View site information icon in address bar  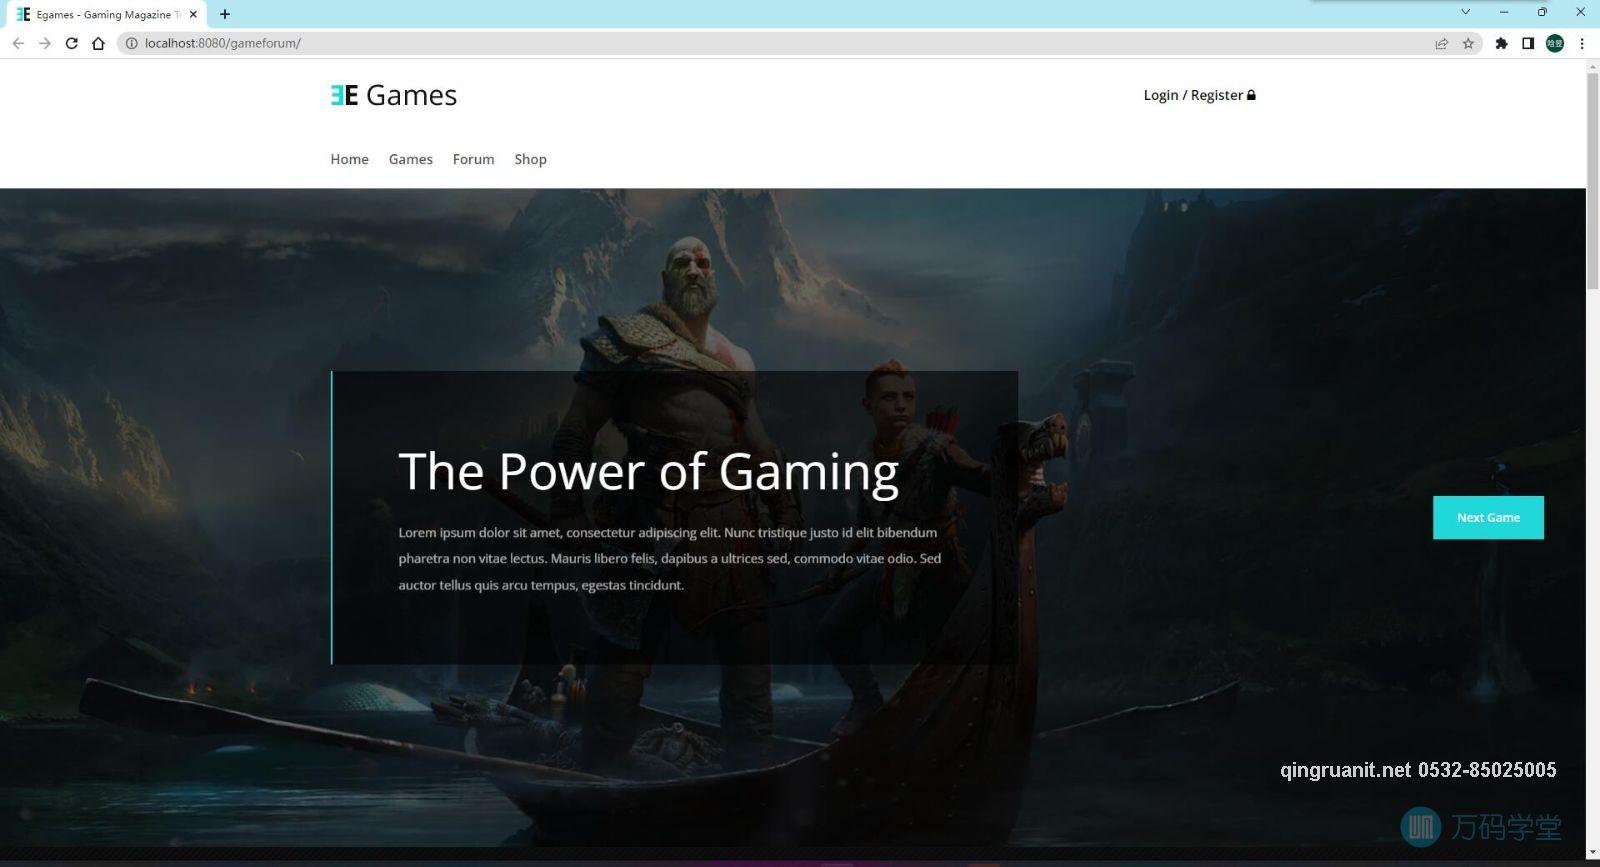click(131, 43)
